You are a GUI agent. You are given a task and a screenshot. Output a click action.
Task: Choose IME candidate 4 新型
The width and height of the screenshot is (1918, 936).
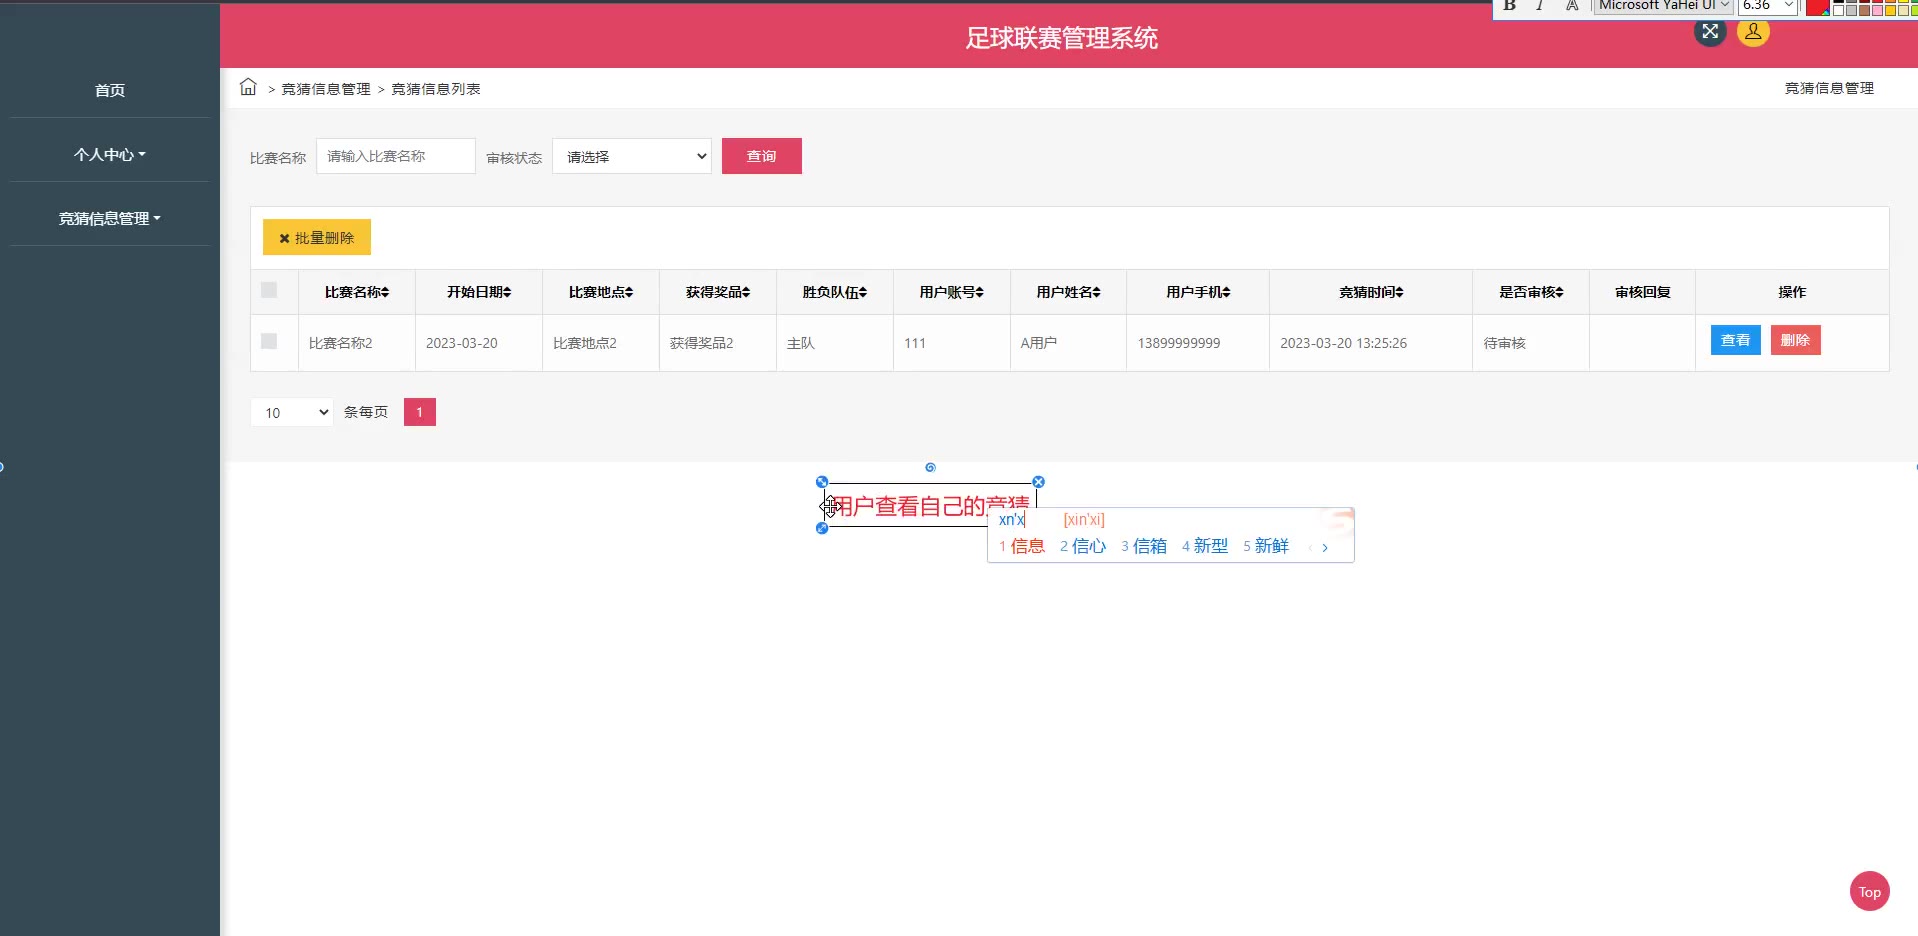coord(1205,546)
